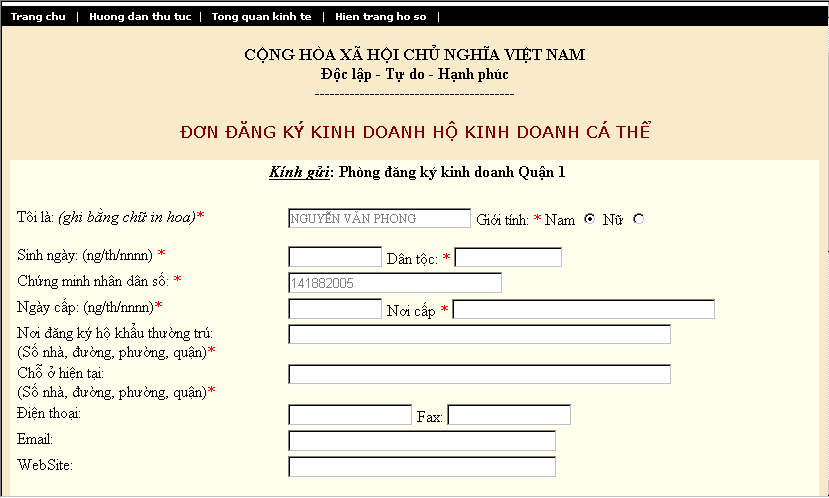Focus the Ngày cấp date field
829x498 pixels.
tap(335, 309)
